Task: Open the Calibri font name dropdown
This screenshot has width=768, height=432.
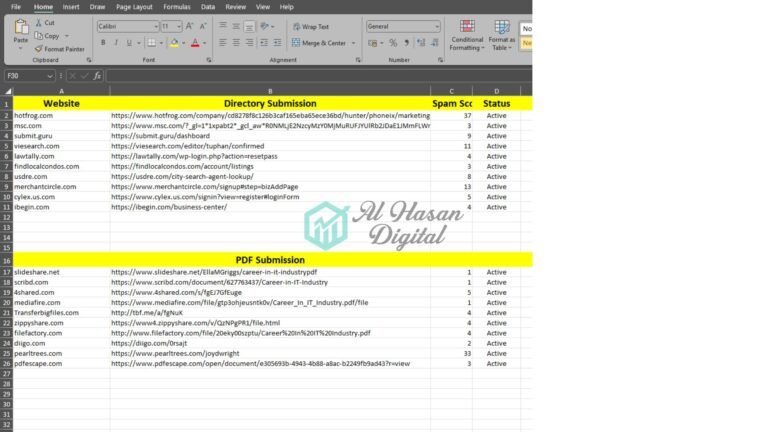Action: (x=155, y=26)
